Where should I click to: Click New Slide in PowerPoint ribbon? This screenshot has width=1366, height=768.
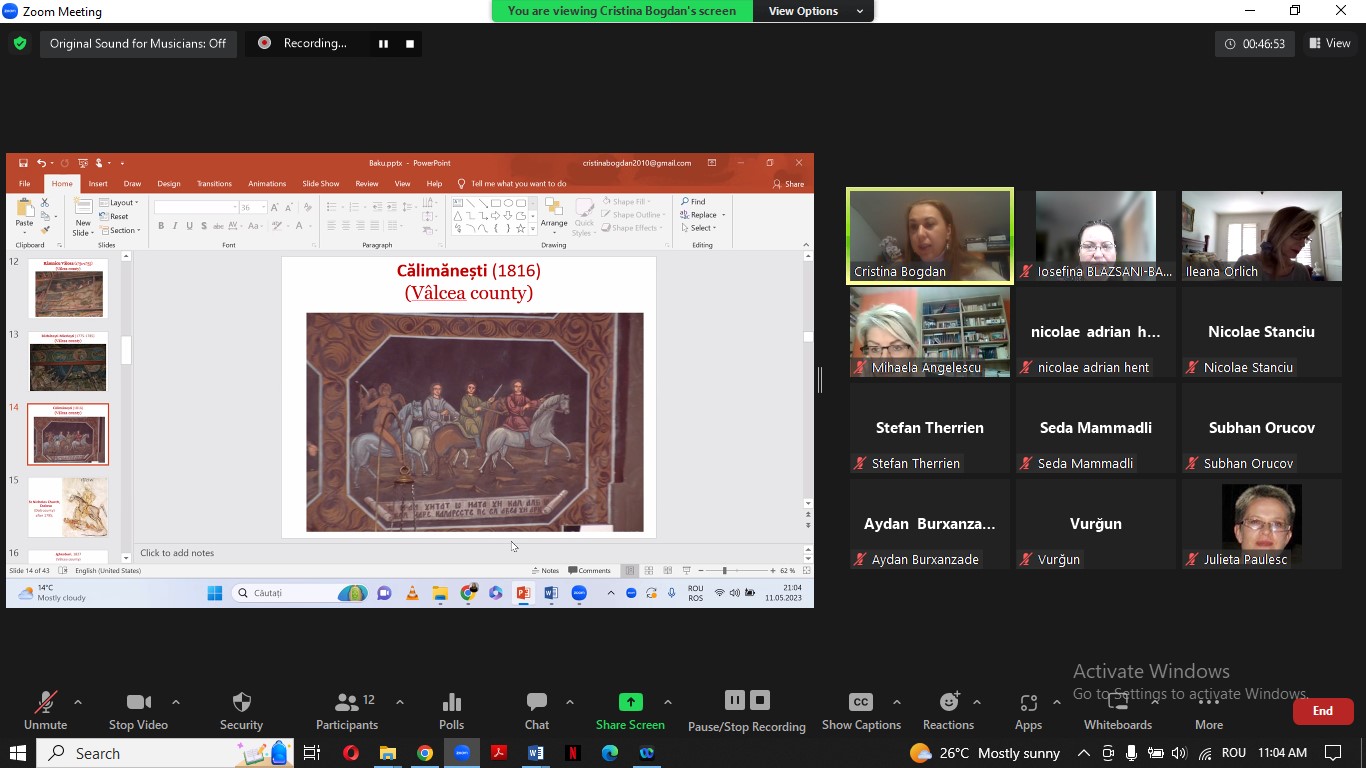tap(83, 216)
